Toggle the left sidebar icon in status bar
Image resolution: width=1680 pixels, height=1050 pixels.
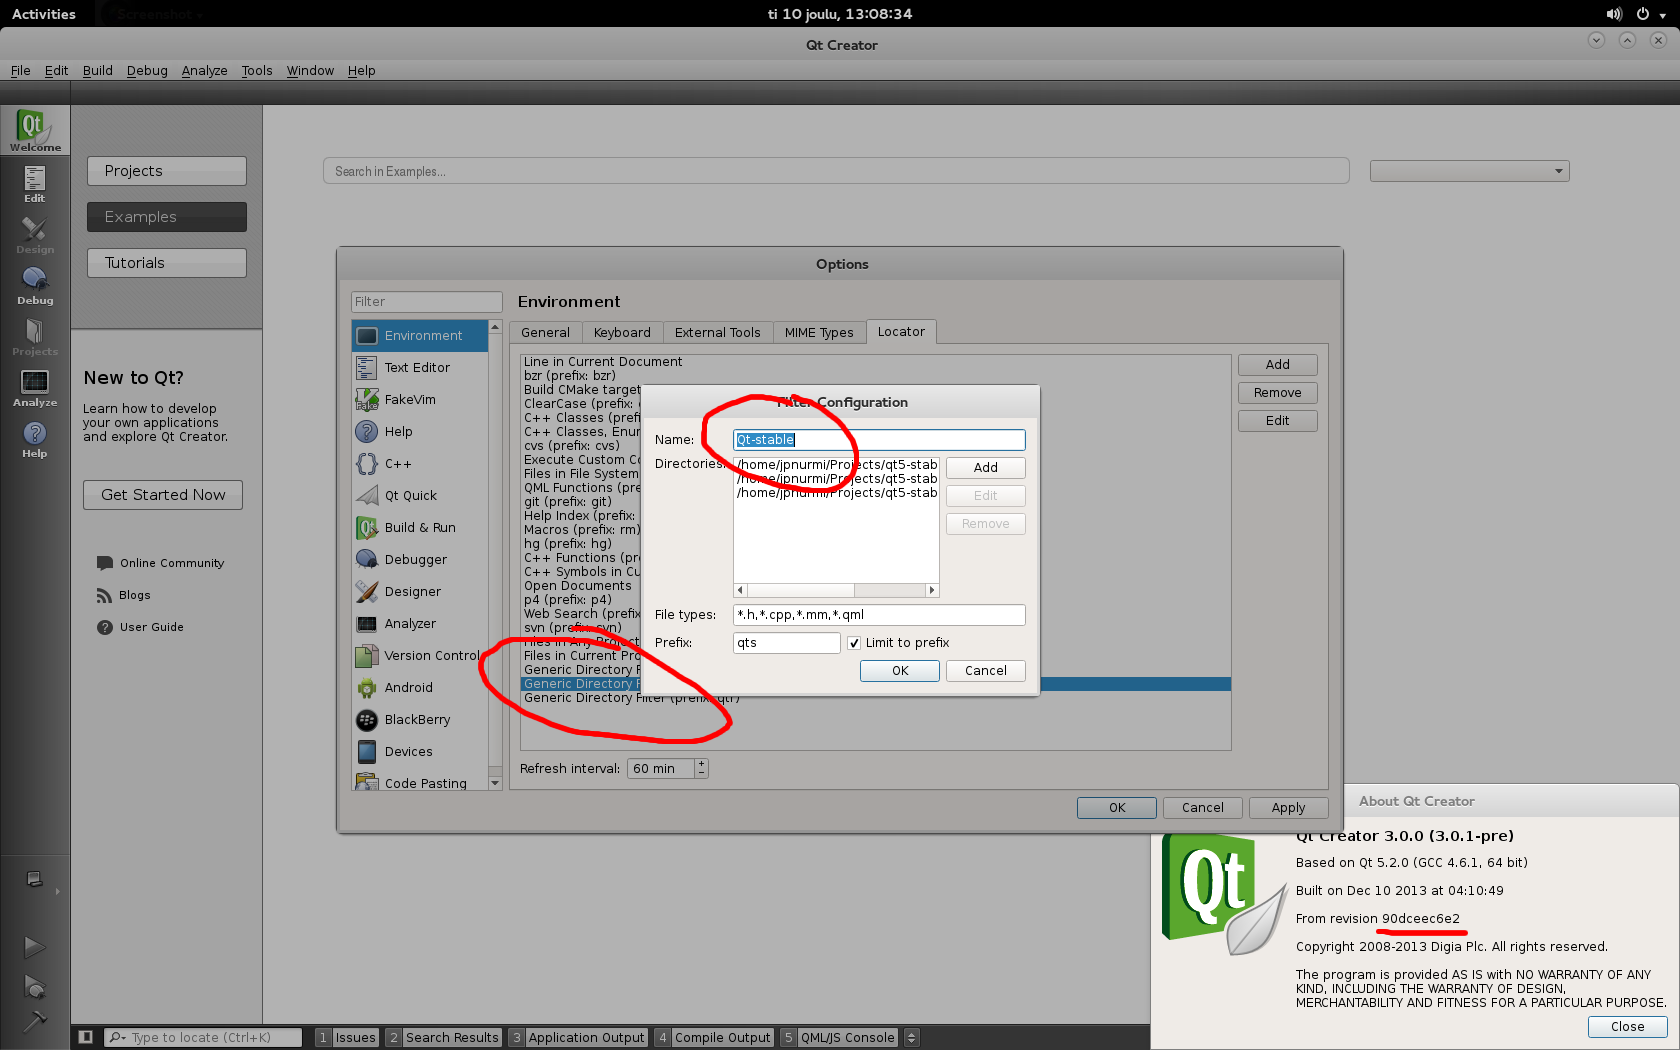point(86,1037)
